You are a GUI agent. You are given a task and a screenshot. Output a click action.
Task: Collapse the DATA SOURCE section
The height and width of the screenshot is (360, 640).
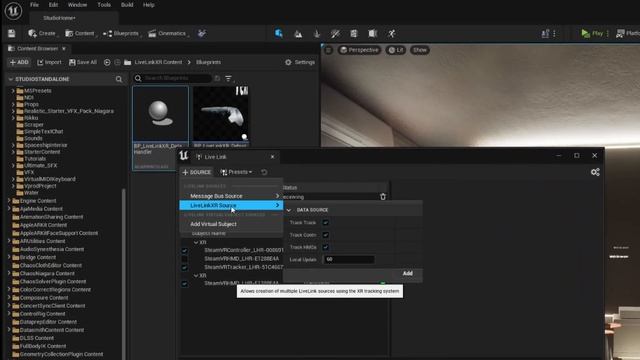click(289, 210)
